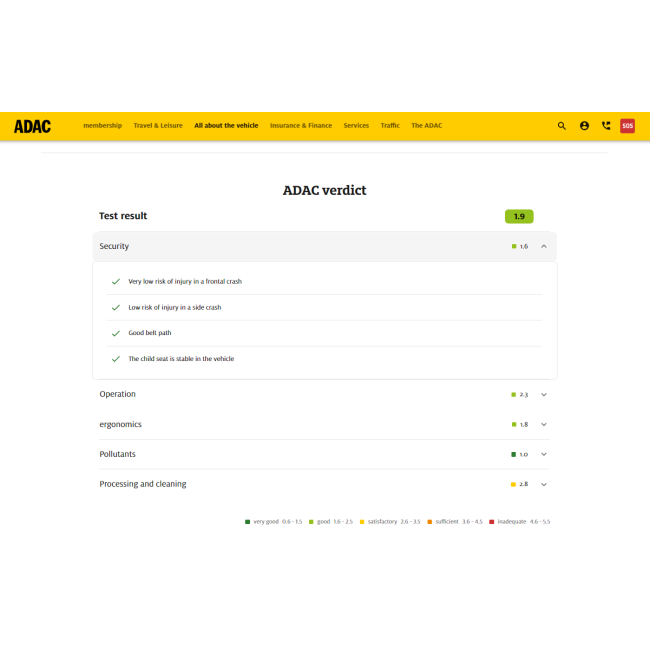Open All about the vehicle menu
650x650 pixels.
226,125
